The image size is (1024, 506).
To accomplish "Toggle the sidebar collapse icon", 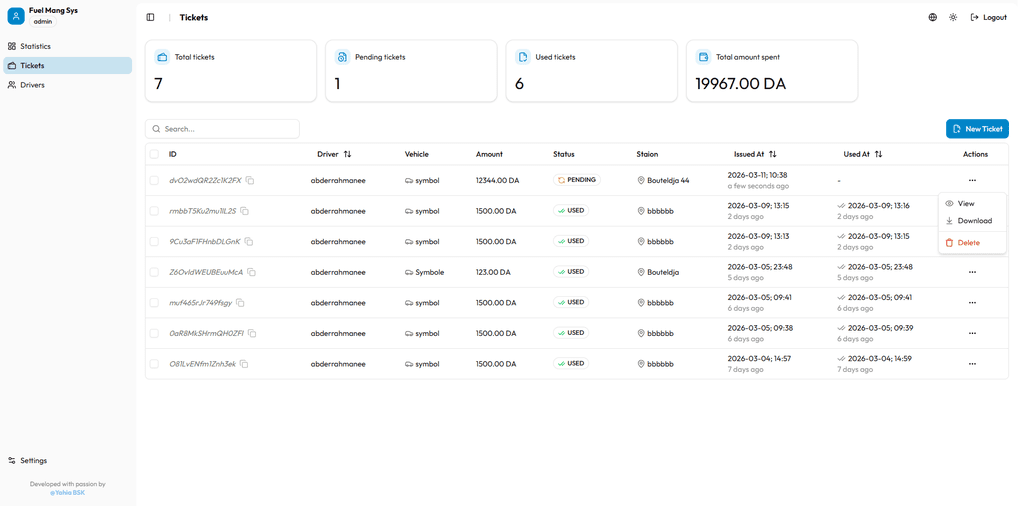I will coord(150,17).
